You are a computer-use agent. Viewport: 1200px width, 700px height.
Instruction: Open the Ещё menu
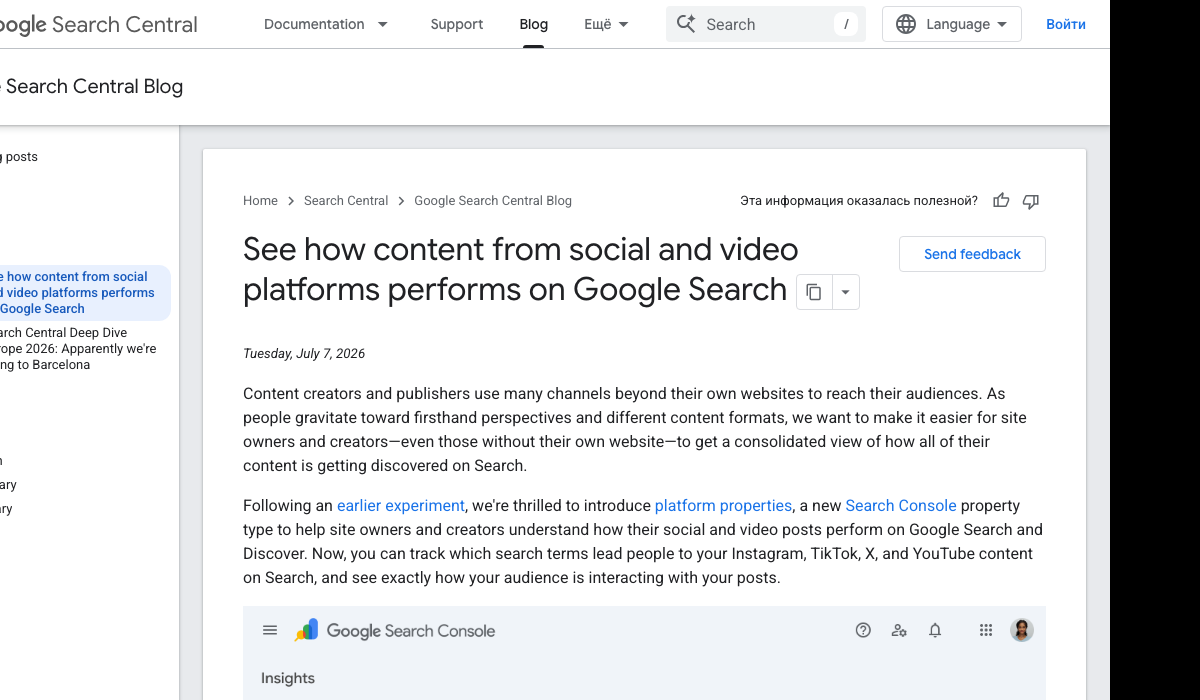tap(607, 24)
